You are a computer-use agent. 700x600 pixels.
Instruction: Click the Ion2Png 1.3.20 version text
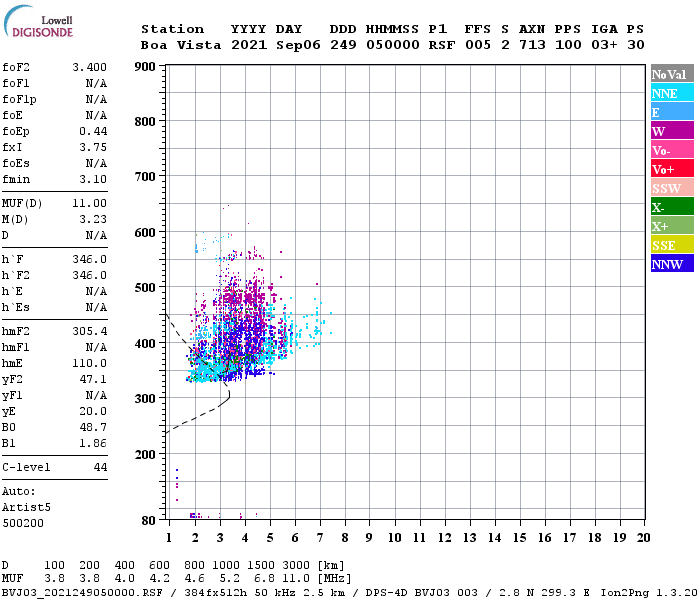[648, 593]
